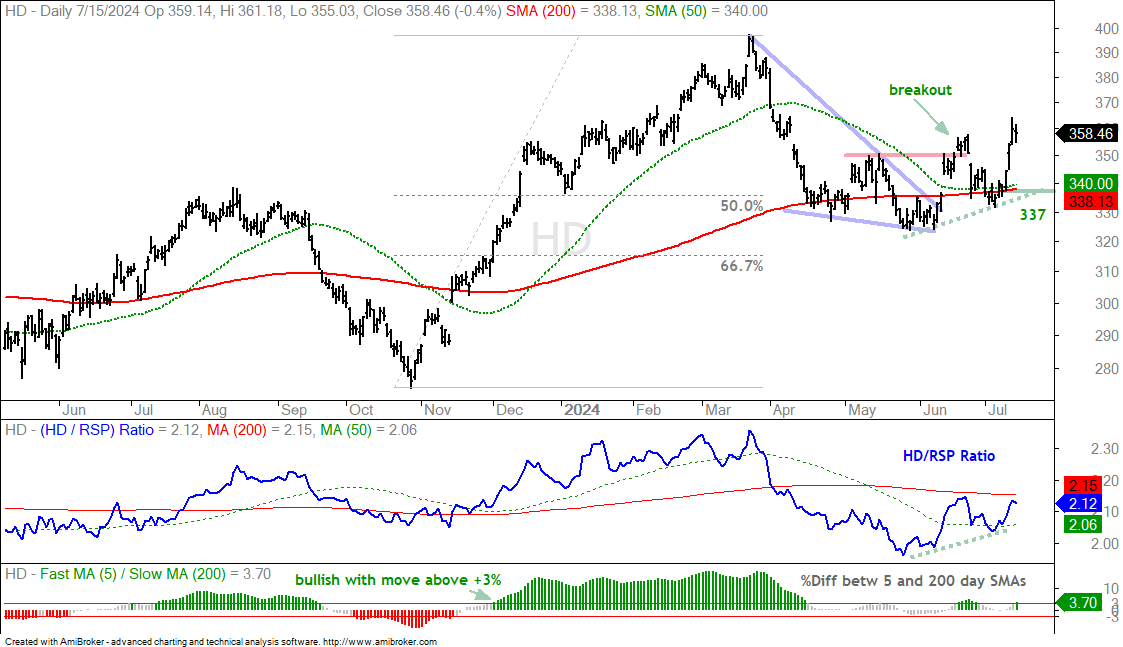The image size is (1123, 647).
Task: Click the 'Dec' month label on time axis
Action: tap(510, 410)
